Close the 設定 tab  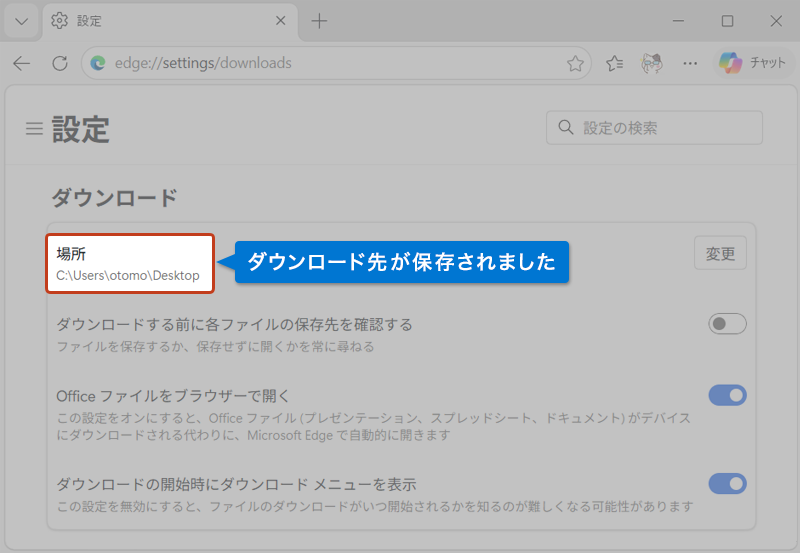280,21
